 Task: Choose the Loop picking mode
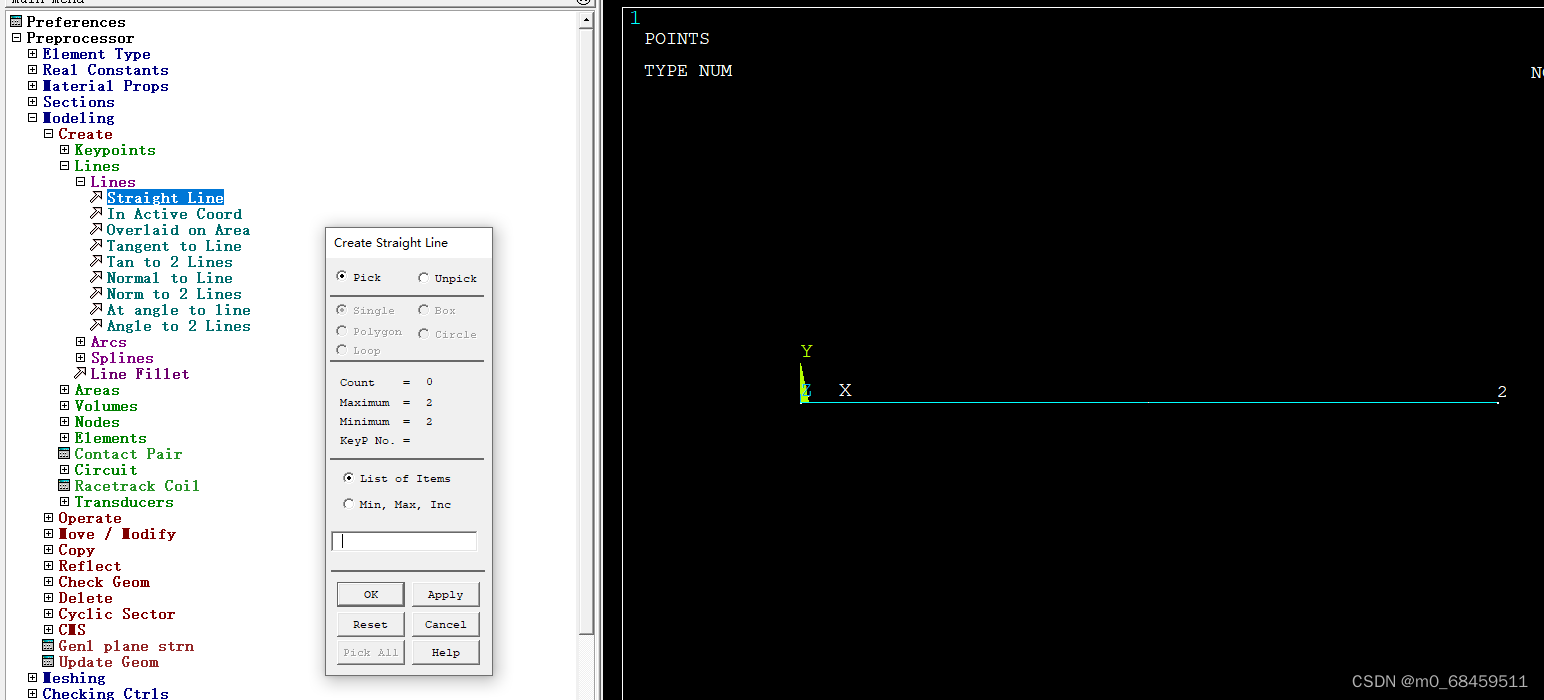[x=343, y=350]
